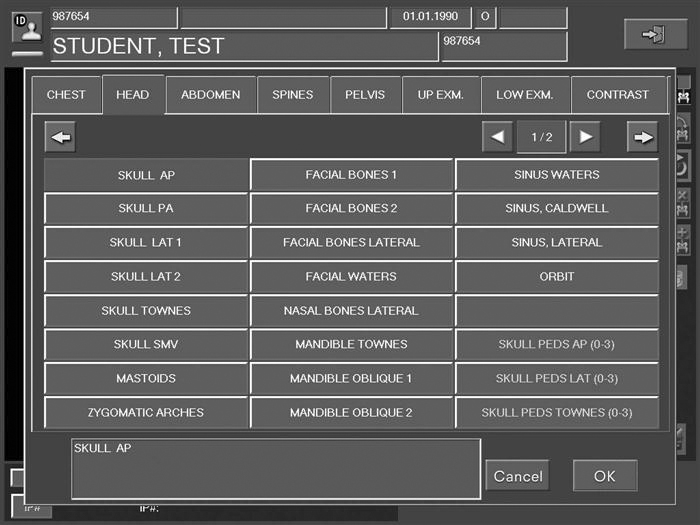700x525 pixels.
Task: Switch to the CONTRAST tab
Action: click(617, 95)
